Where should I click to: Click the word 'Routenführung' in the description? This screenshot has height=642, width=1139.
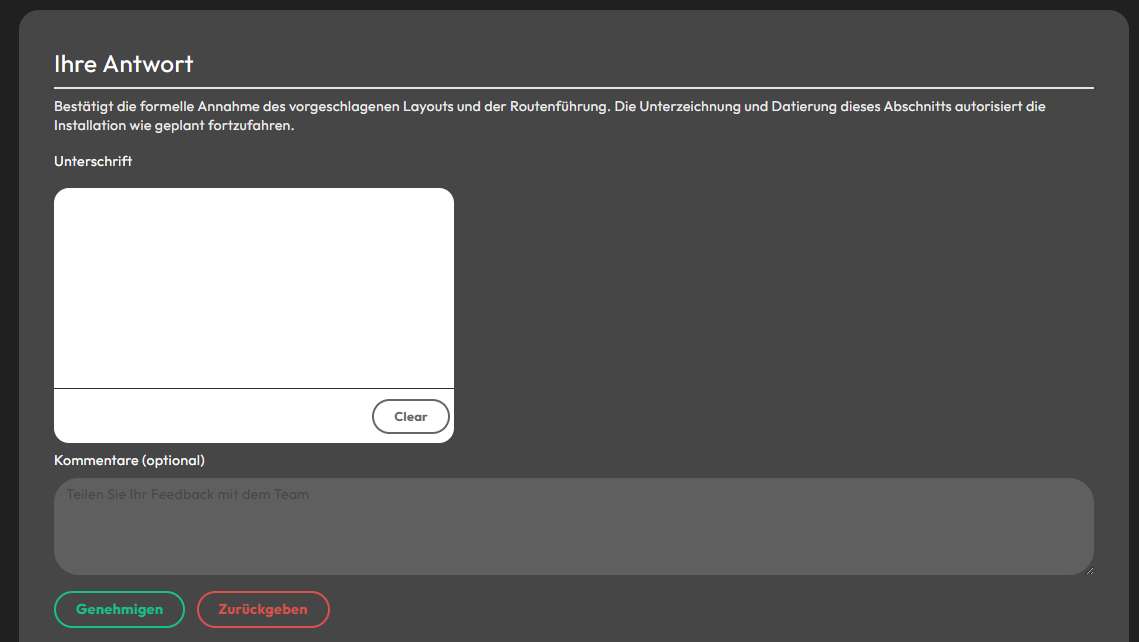tap(560, 106)
